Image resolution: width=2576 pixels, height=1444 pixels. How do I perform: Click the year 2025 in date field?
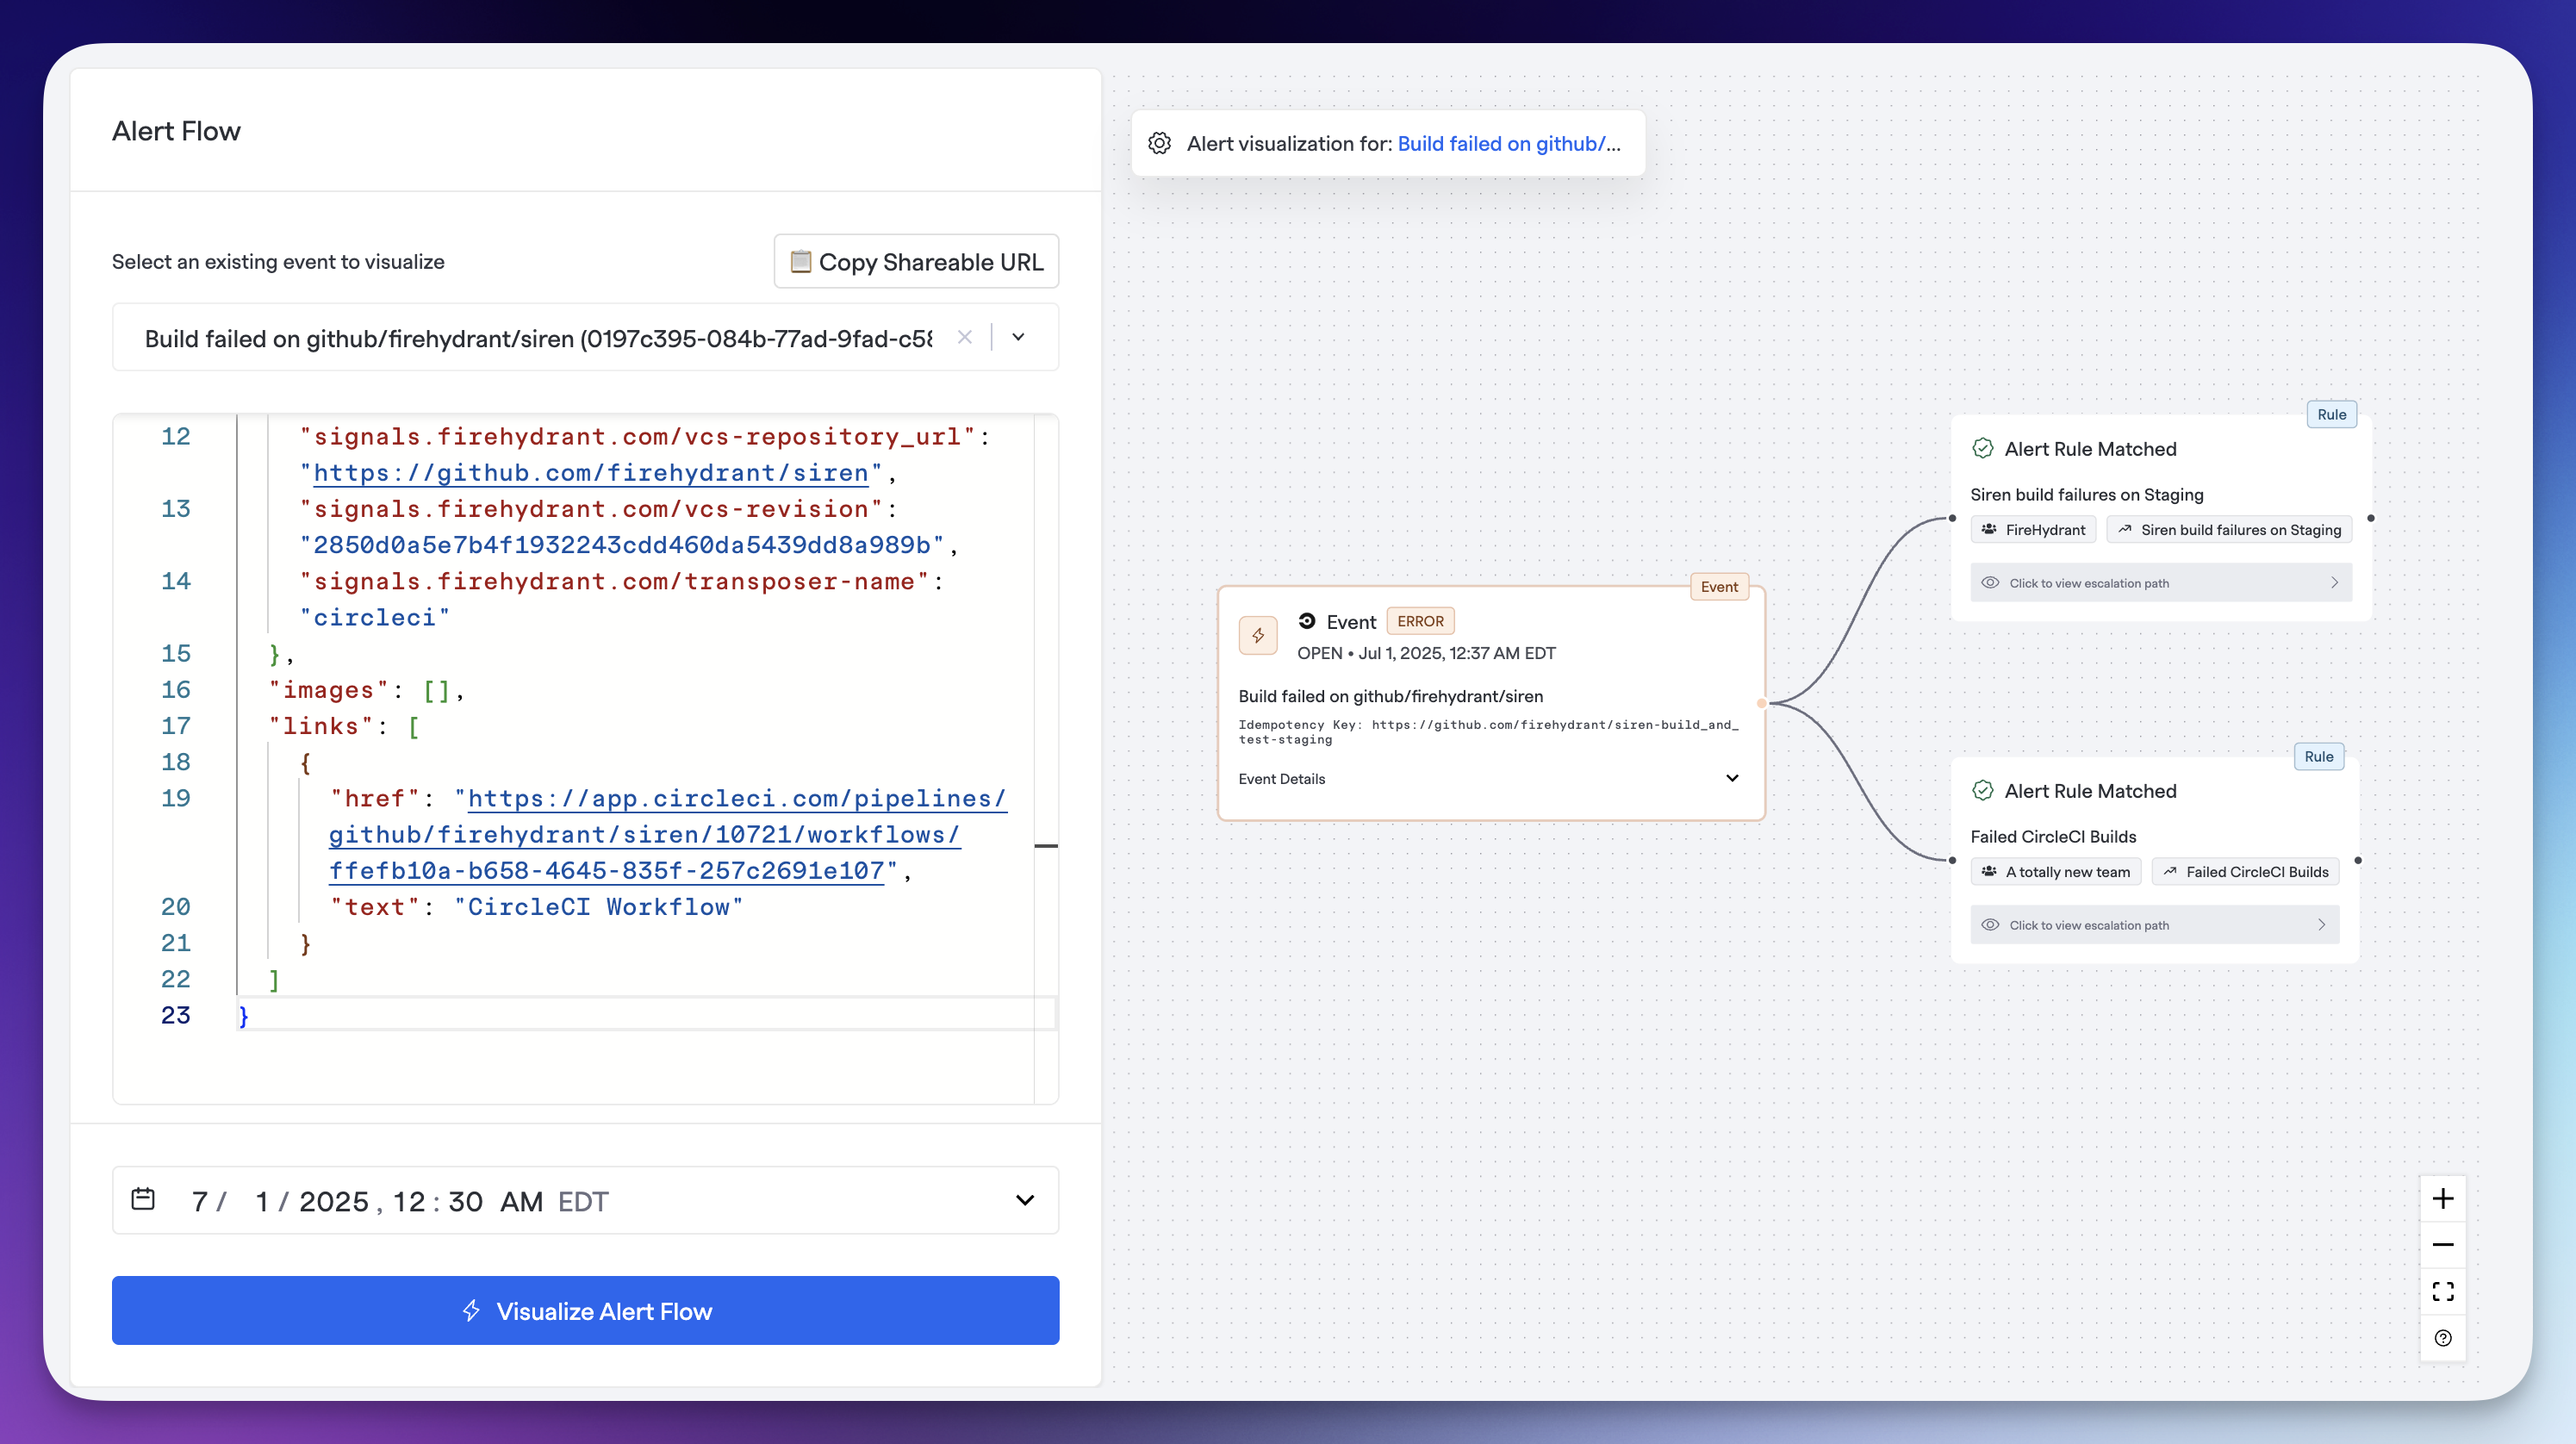[x=334, y=1201]
